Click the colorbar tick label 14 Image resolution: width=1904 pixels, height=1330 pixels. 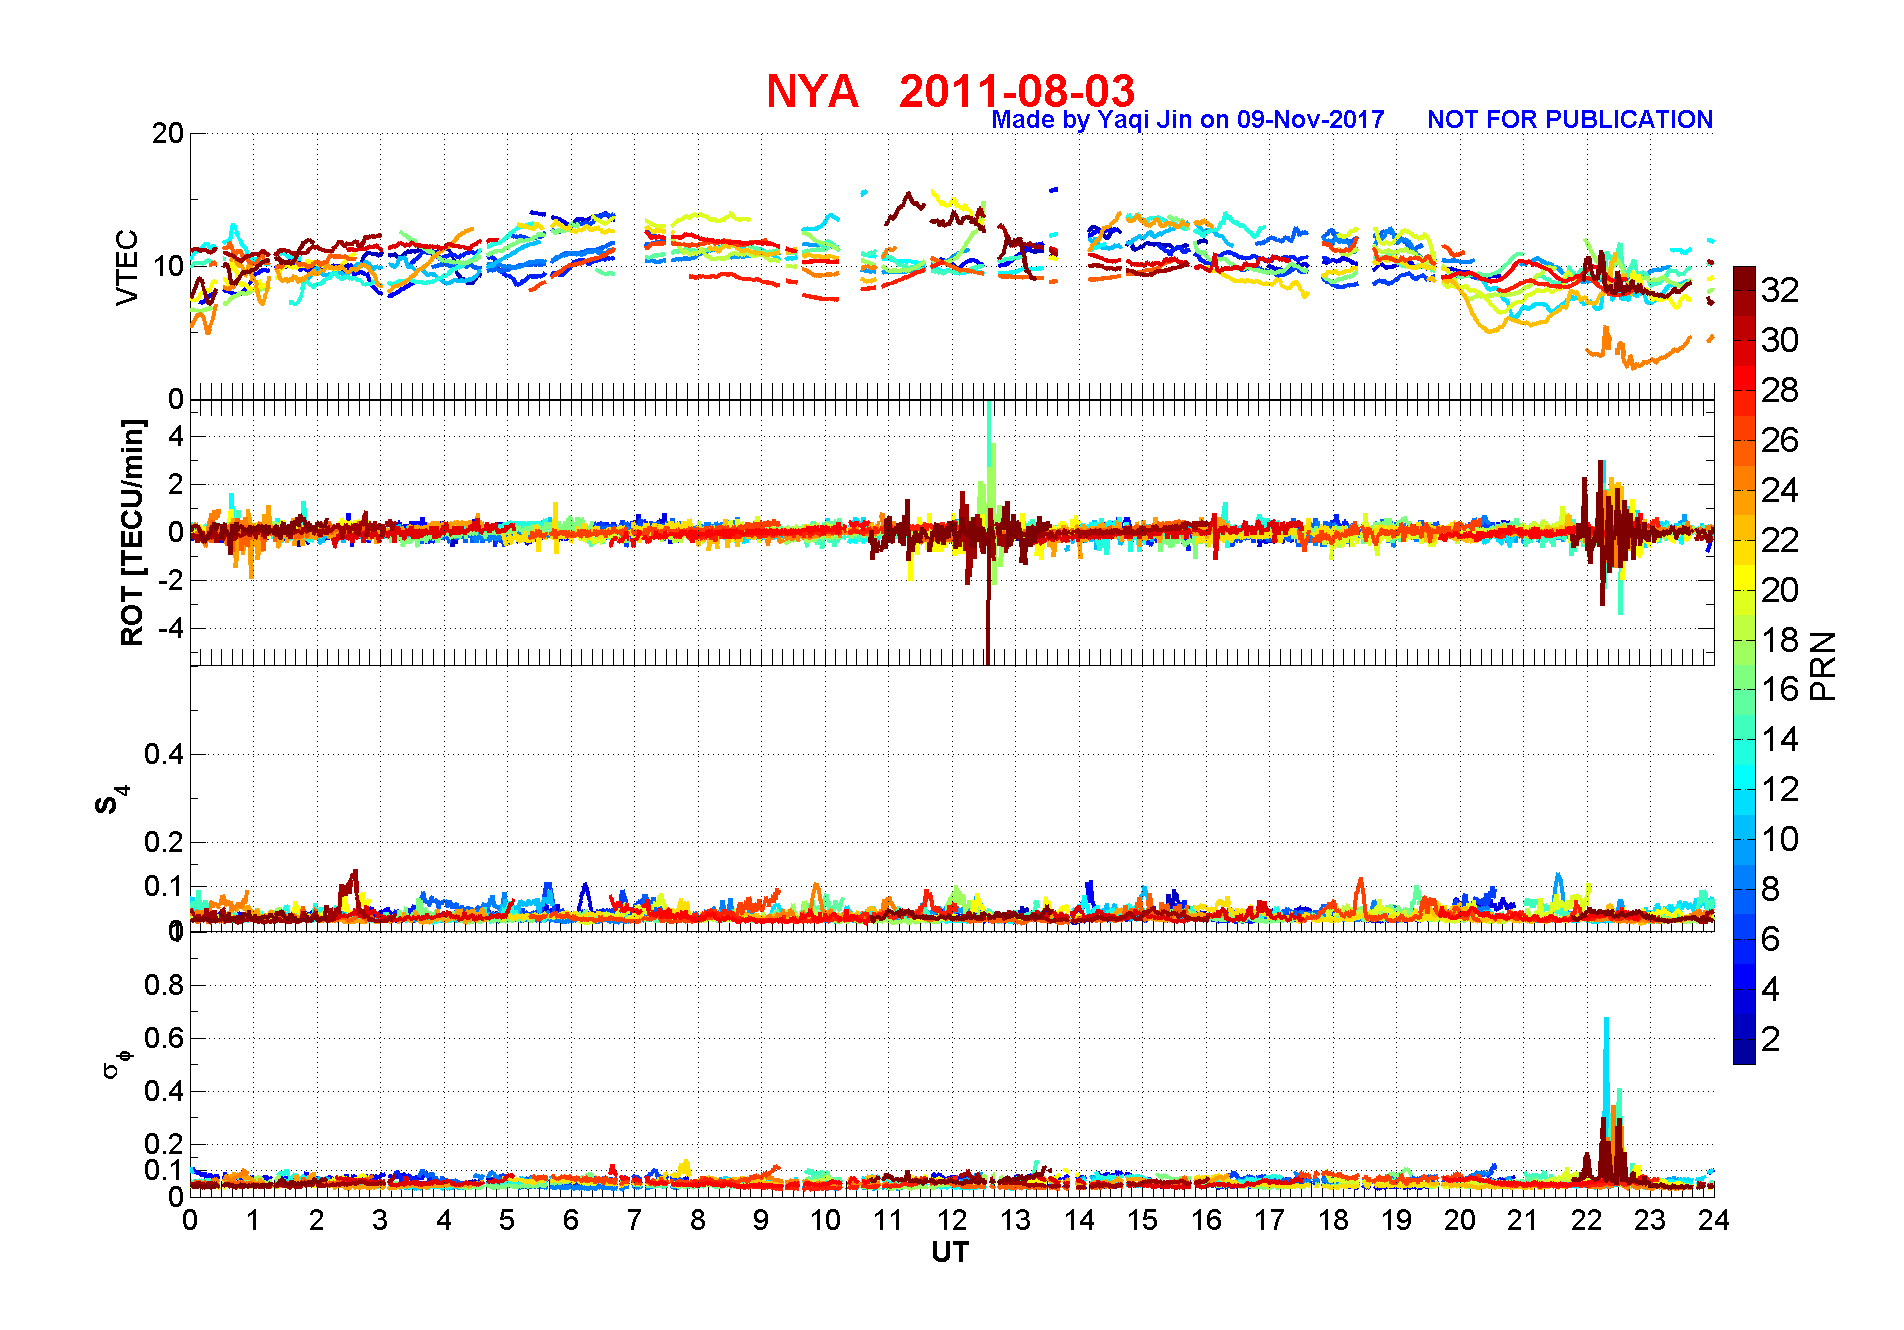1780,739
